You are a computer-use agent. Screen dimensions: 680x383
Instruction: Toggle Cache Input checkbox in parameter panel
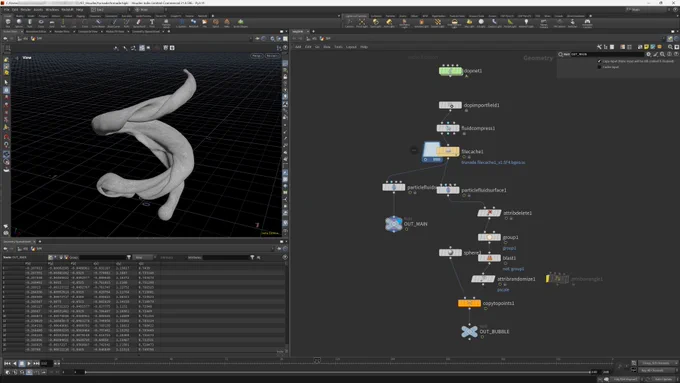600,67
